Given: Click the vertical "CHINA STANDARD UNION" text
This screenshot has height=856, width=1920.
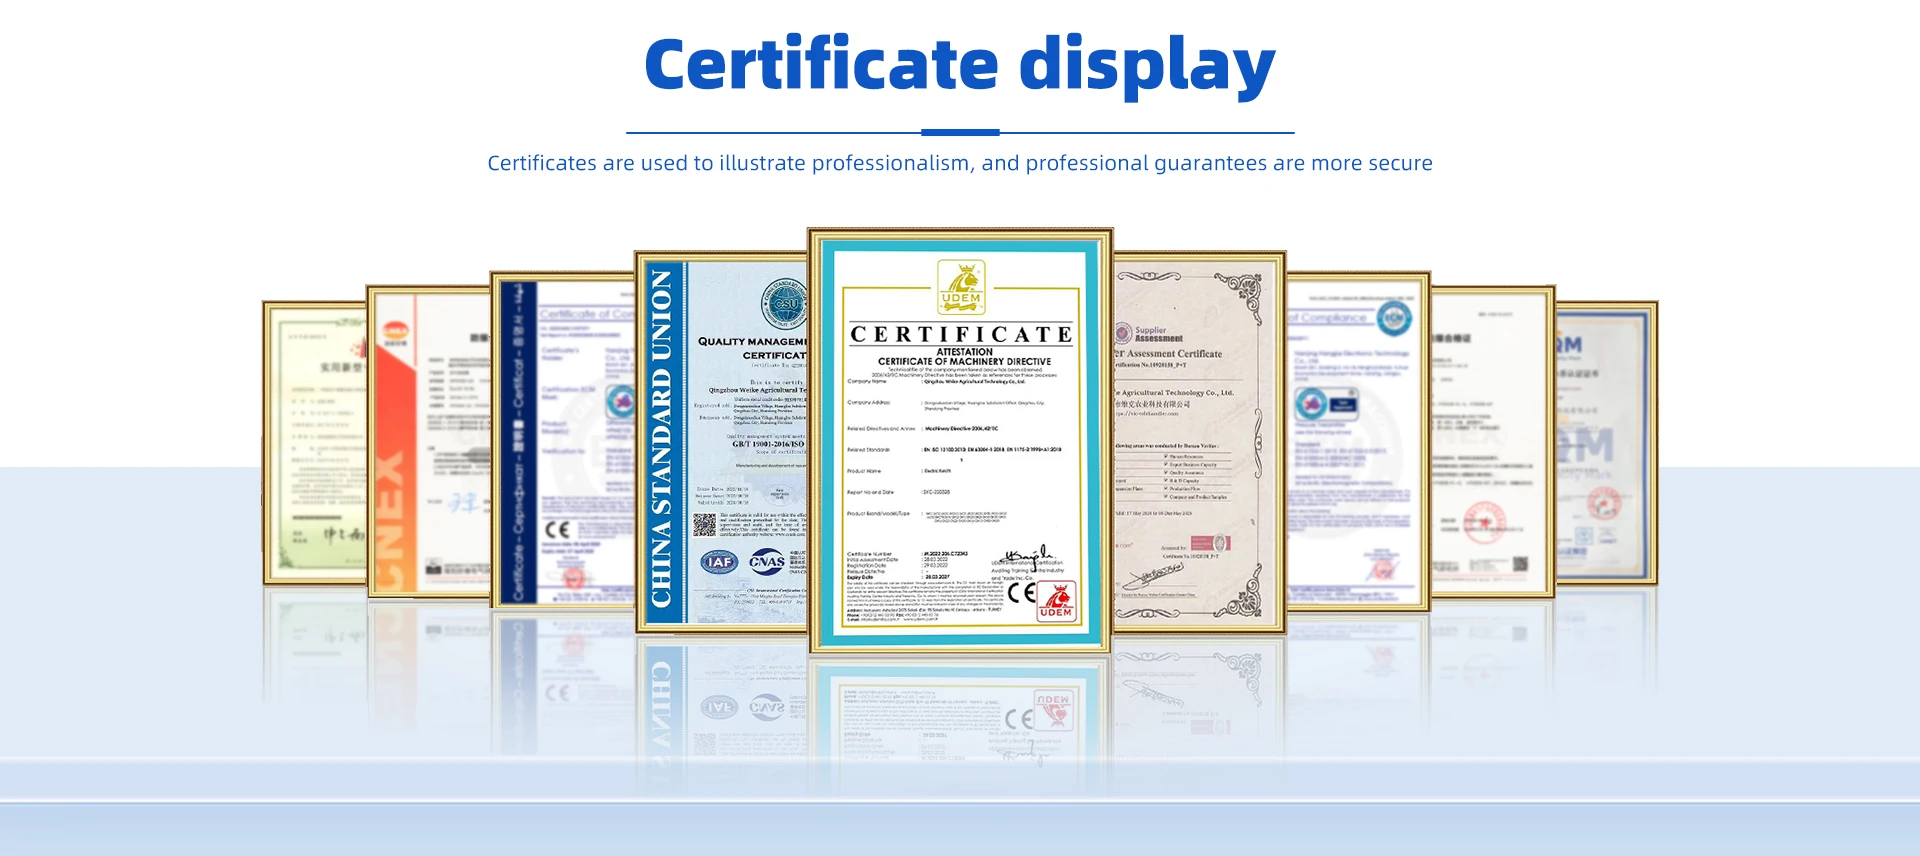Looking at the screenshot, I should tap(662, 439).
